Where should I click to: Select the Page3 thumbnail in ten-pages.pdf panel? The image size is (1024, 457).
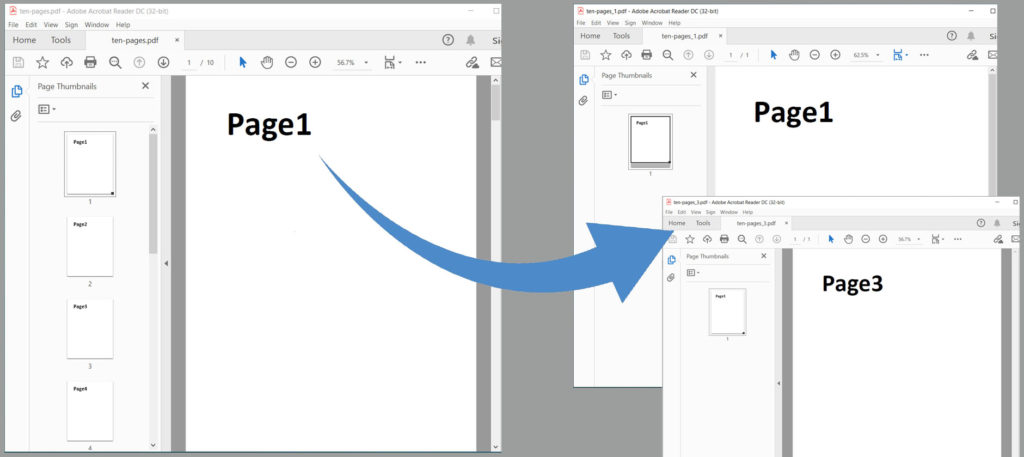click(89, 328)
